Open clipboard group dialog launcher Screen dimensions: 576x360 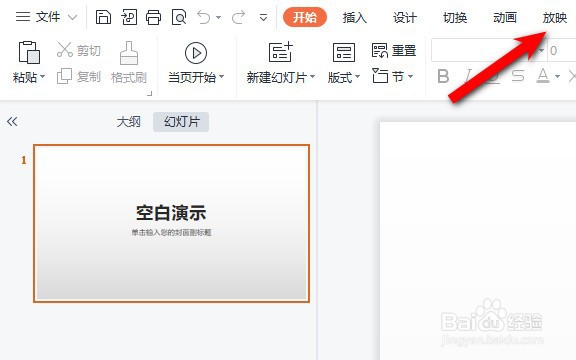[x=150, y=94]
